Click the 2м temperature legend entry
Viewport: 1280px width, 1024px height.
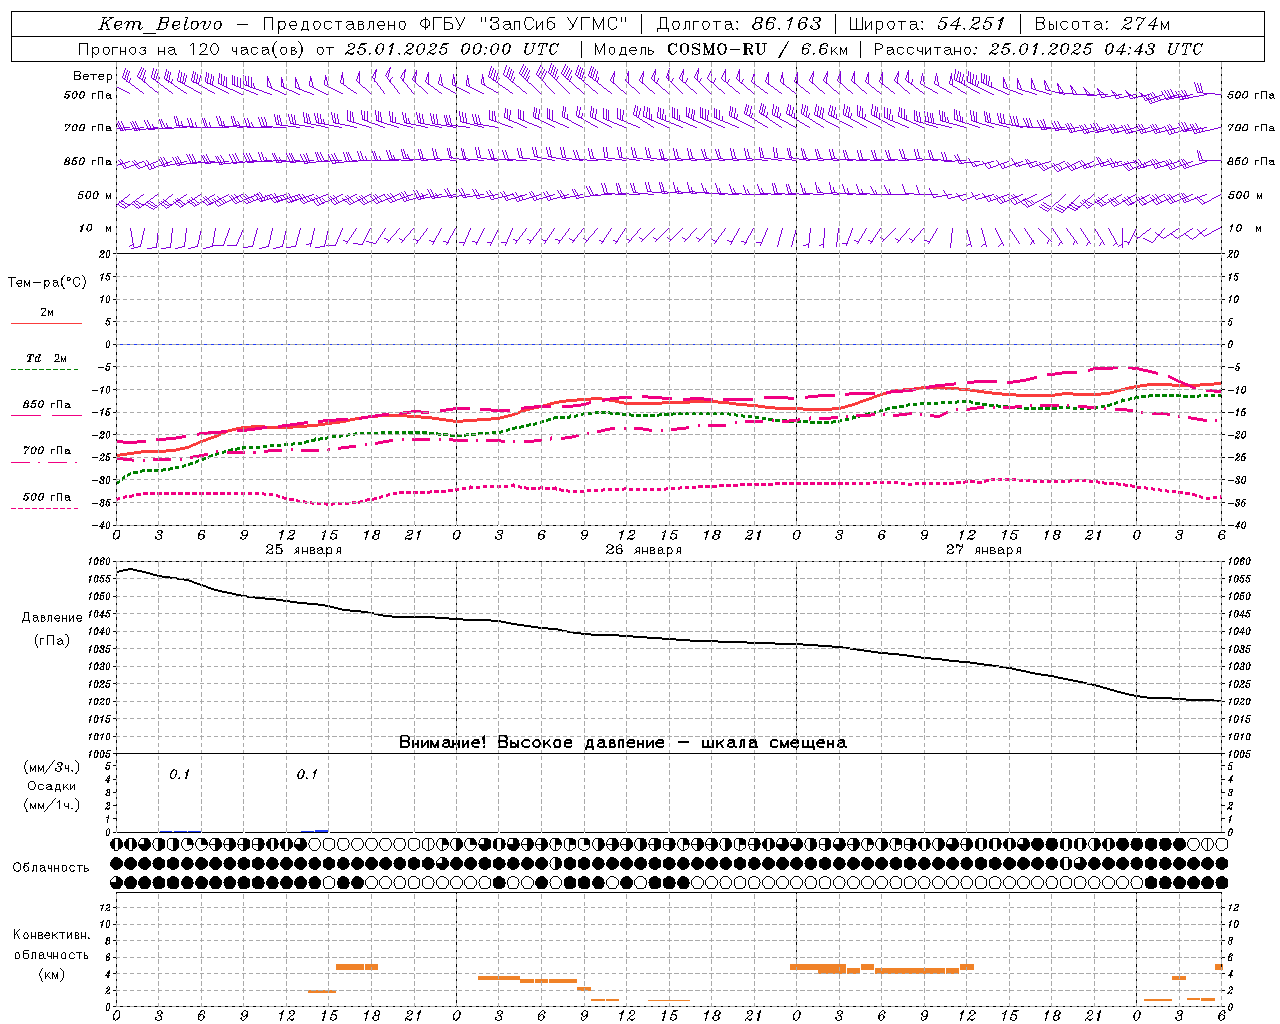47,313
